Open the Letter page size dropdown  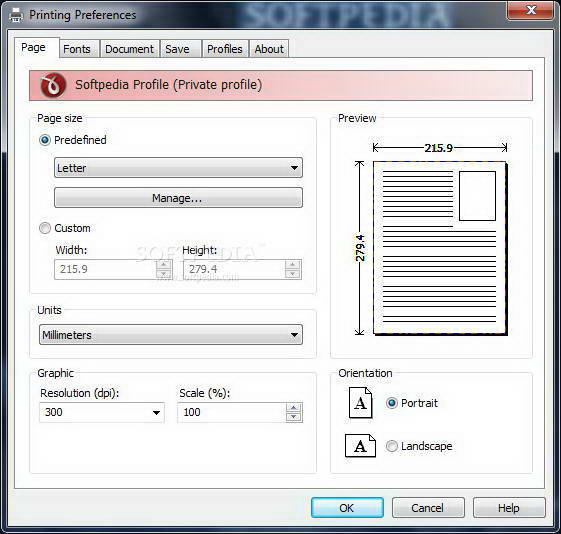coord(178,167)
